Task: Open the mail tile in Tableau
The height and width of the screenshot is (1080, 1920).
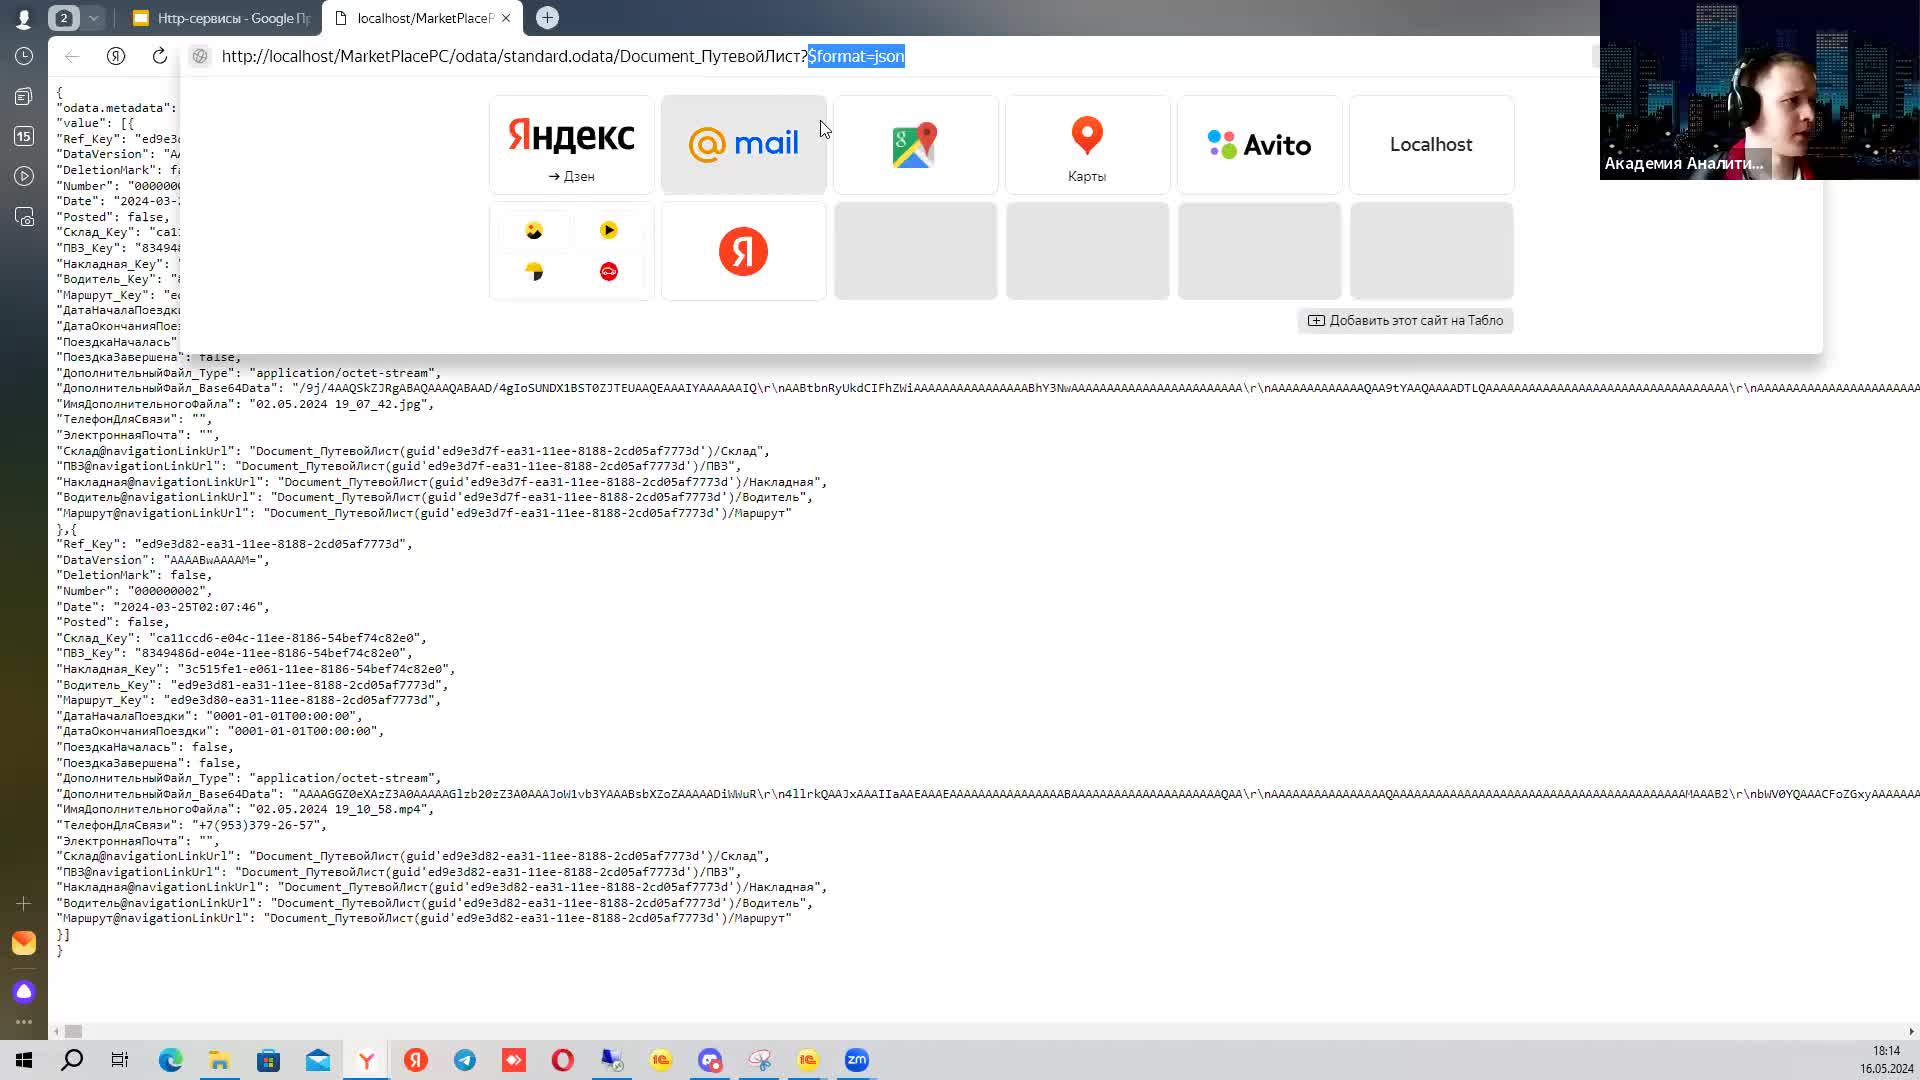Action: (744, 145)
